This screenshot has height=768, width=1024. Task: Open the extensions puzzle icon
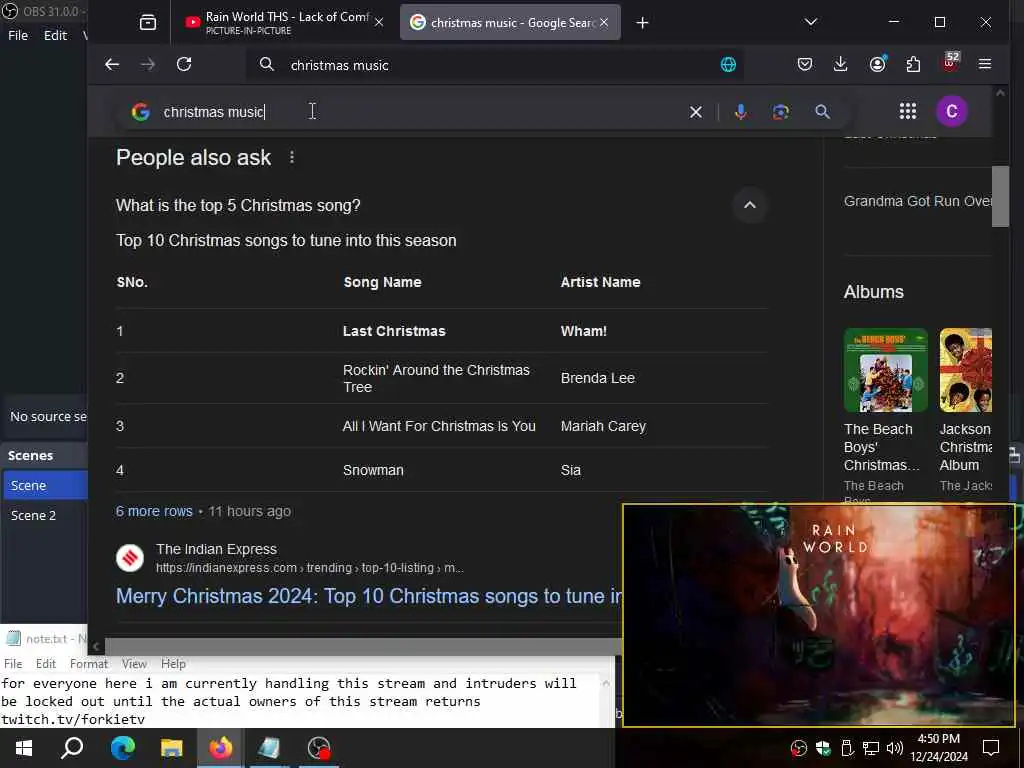pos(913,64)
